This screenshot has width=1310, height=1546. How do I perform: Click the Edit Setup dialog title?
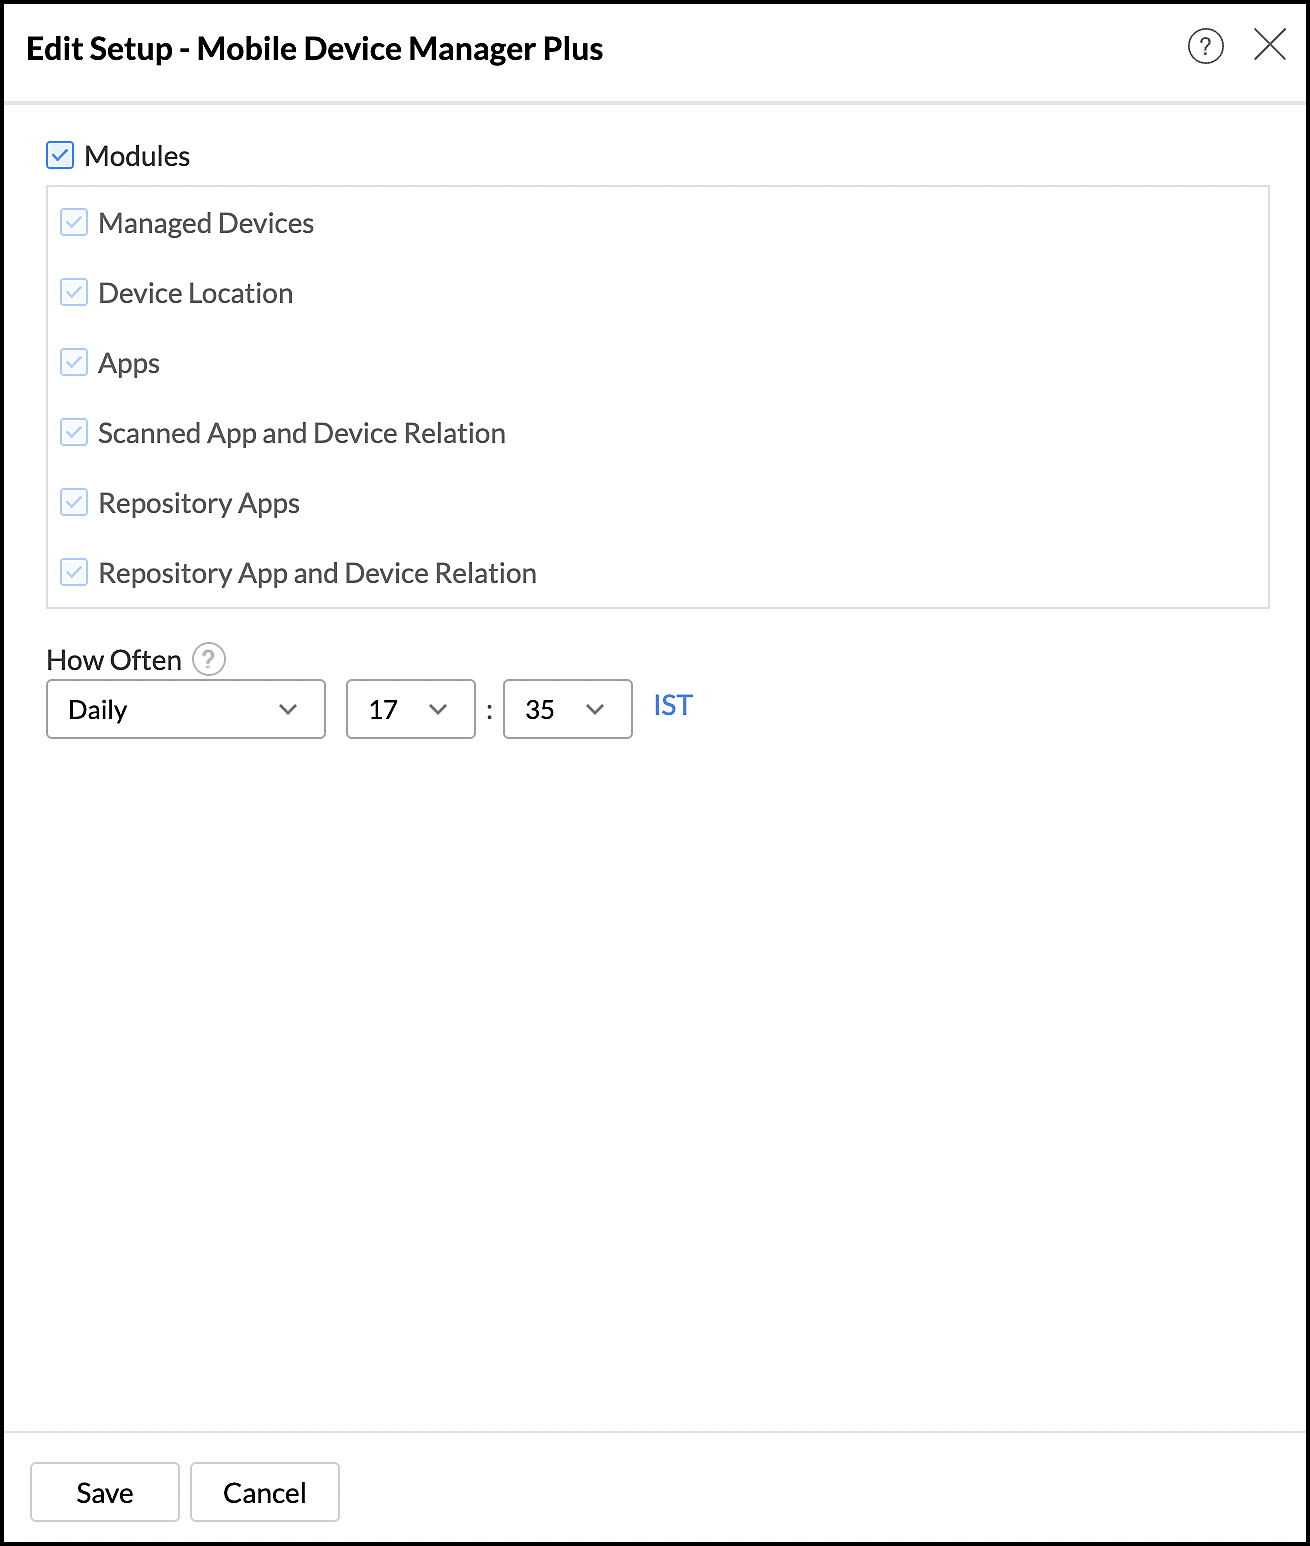pyautogui.click(x=315, y=48)
